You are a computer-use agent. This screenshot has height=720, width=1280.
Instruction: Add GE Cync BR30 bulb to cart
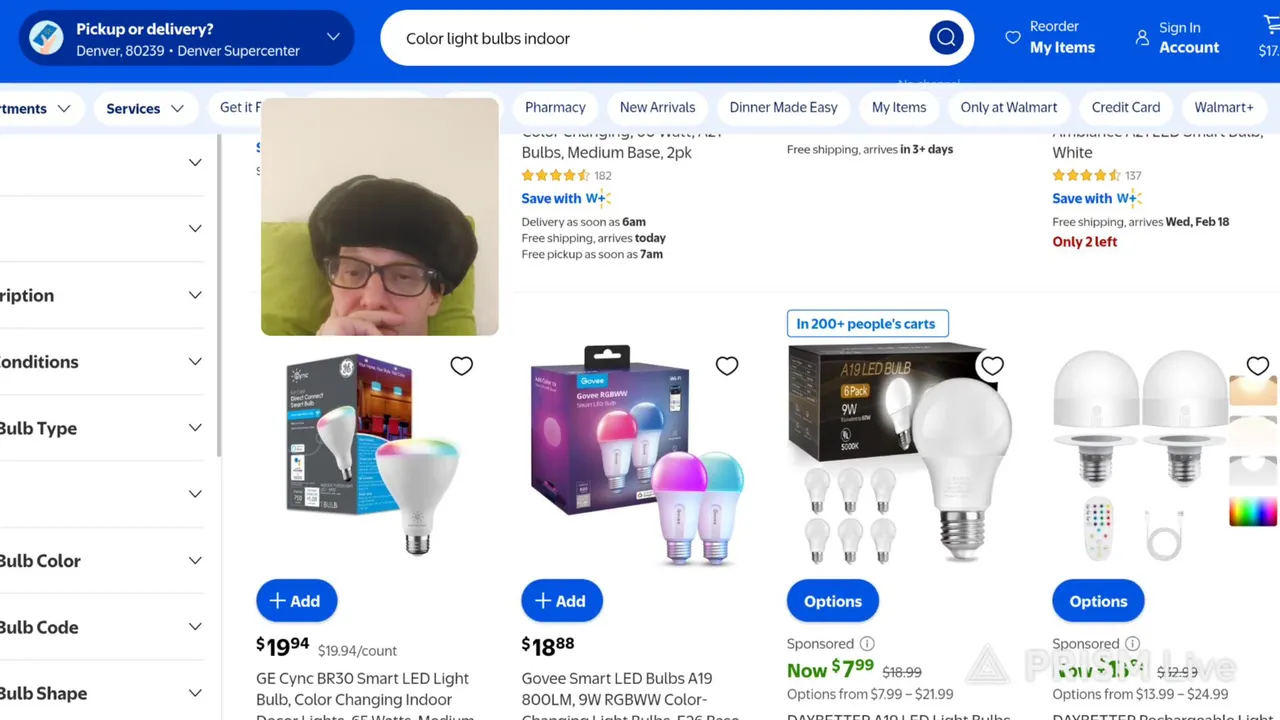[x=297, y=601]
